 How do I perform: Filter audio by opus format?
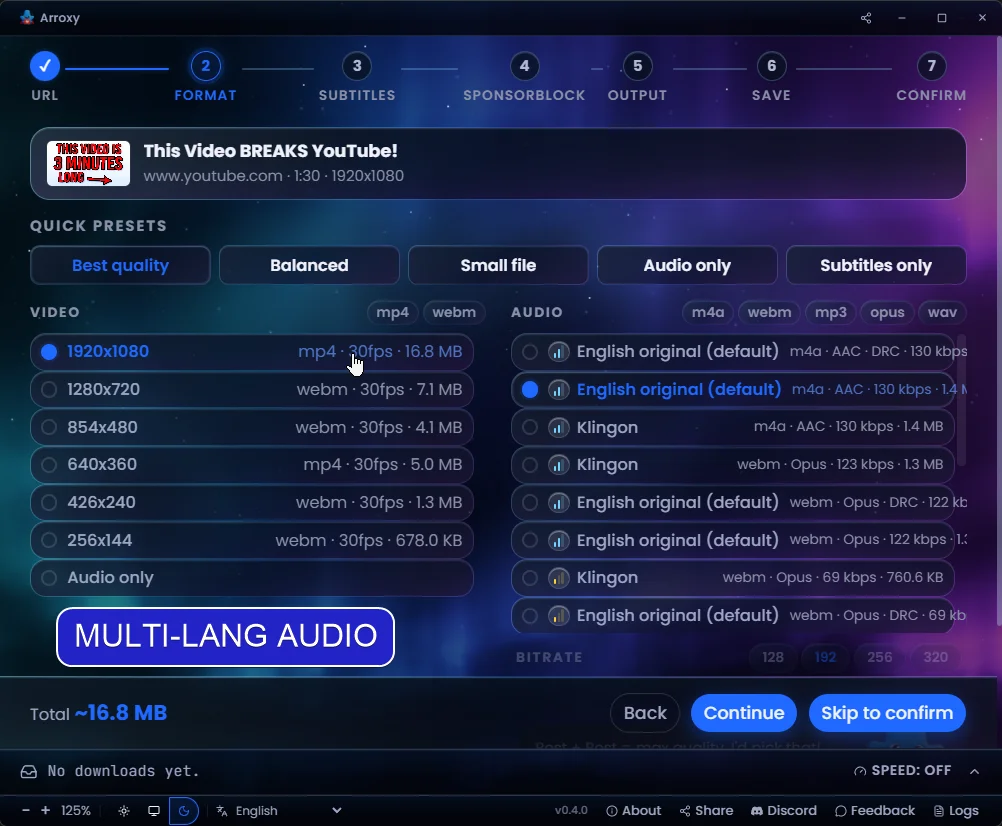887,312
